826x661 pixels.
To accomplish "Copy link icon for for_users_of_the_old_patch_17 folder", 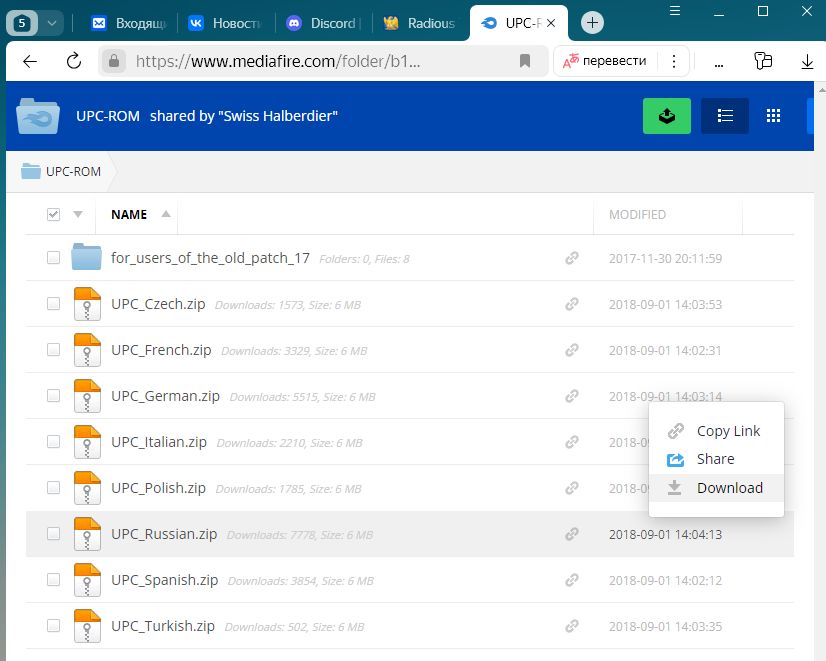I will [x=572, y=258].
